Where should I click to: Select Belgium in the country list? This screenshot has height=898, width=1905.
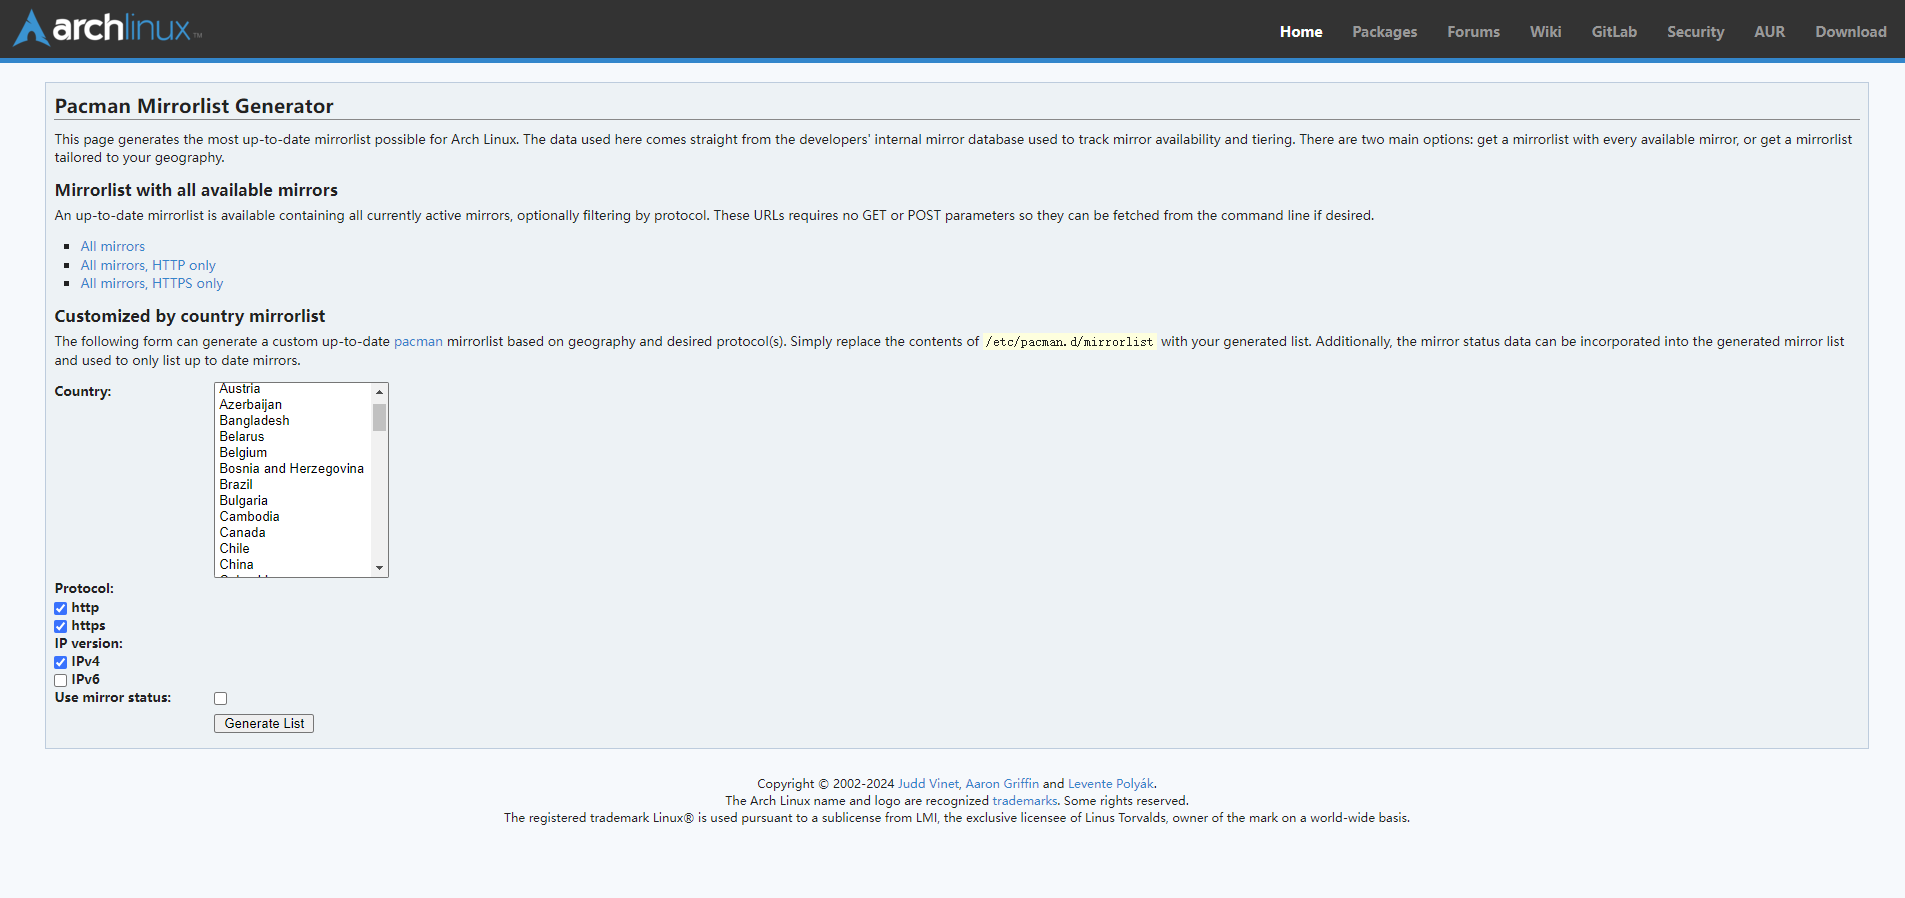[243, 453]
